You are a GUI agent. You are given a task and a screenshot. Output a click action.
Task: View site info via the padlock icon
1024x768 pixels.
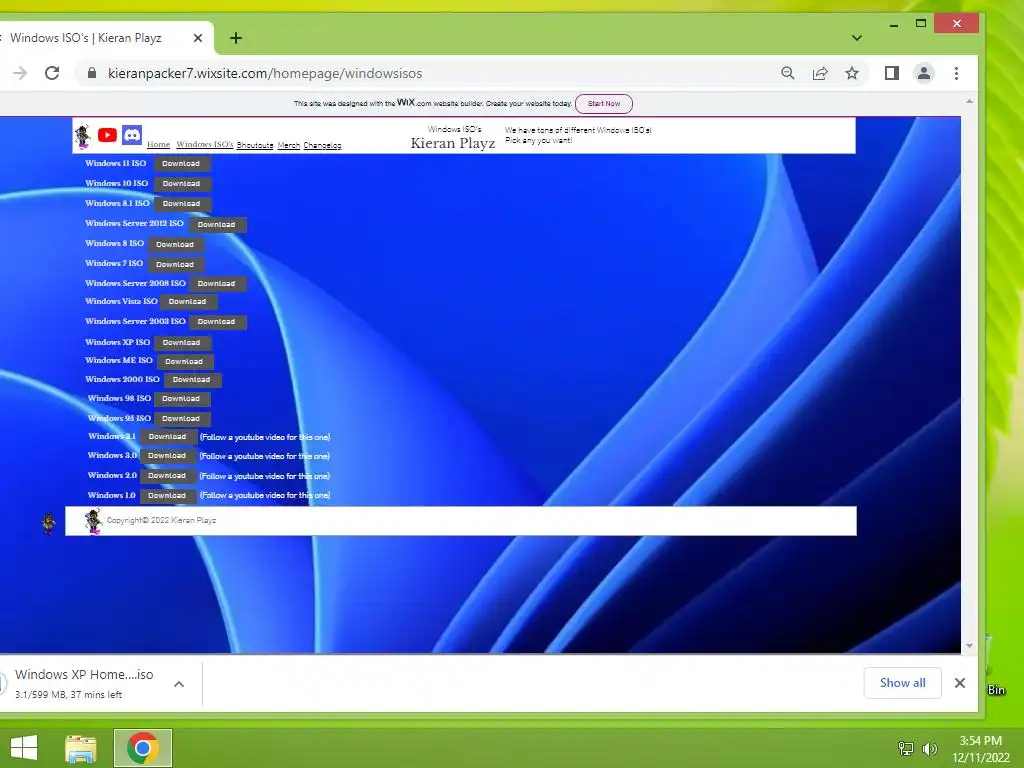[92, 73]
